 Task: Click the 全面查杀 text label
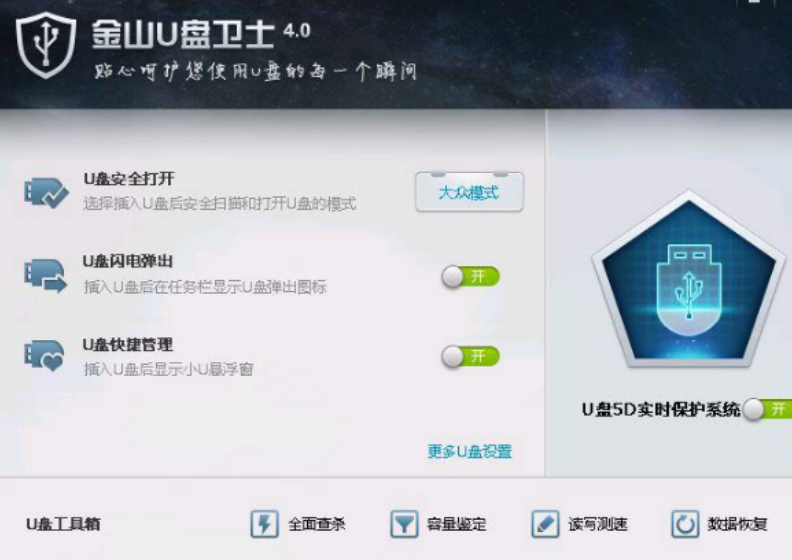point(317,524)
